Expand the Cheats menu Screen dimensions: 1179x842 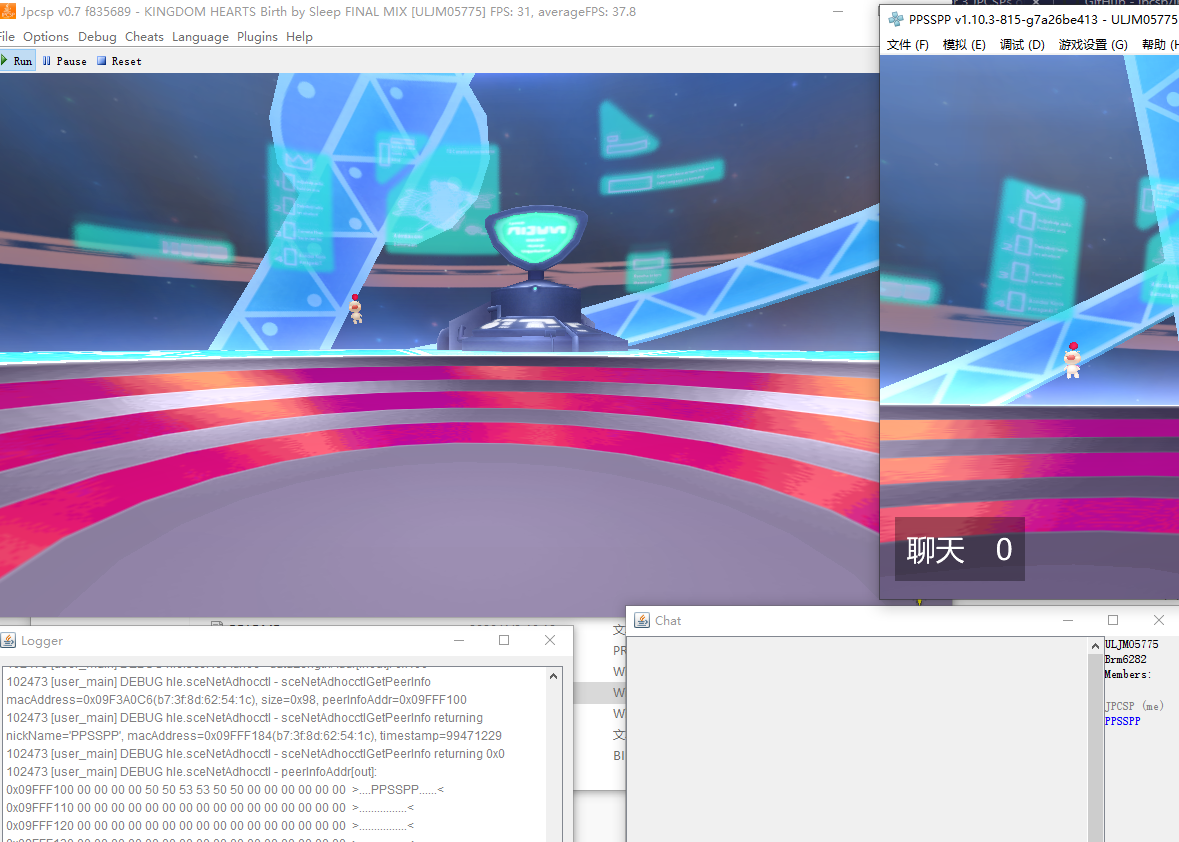click(x=144, y=37)
